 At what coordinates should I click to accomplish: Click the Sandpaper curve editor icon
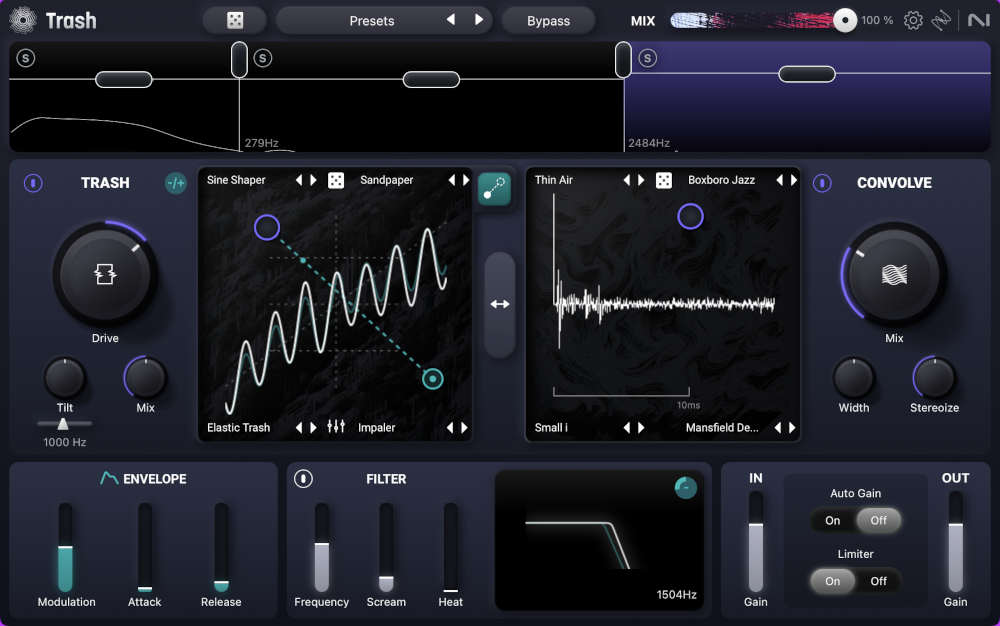(494, 188)
